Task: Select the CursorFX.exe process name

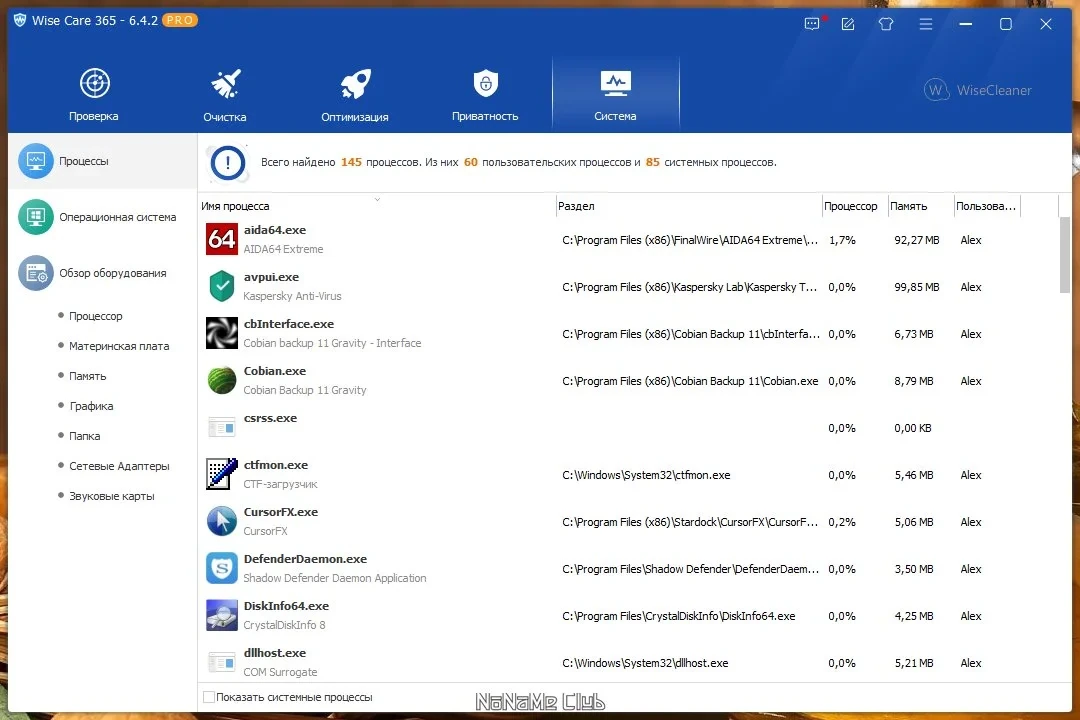Action: 280,512
